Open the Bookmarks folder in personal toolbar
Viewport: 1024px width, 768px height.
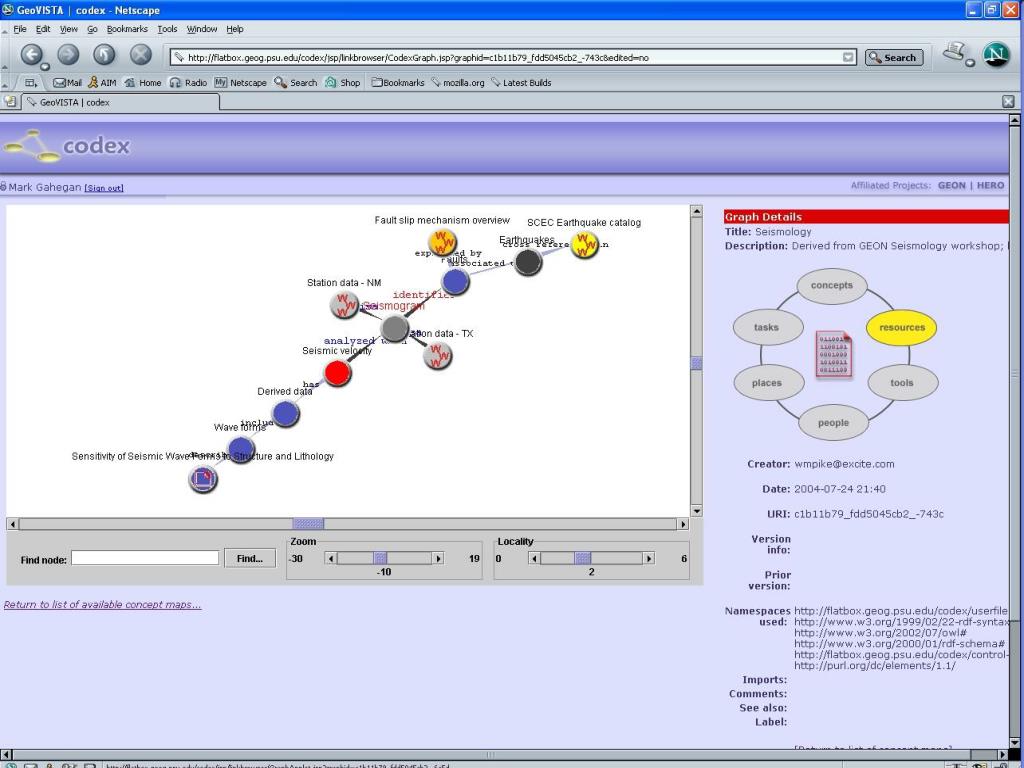(x=398, y=83)
